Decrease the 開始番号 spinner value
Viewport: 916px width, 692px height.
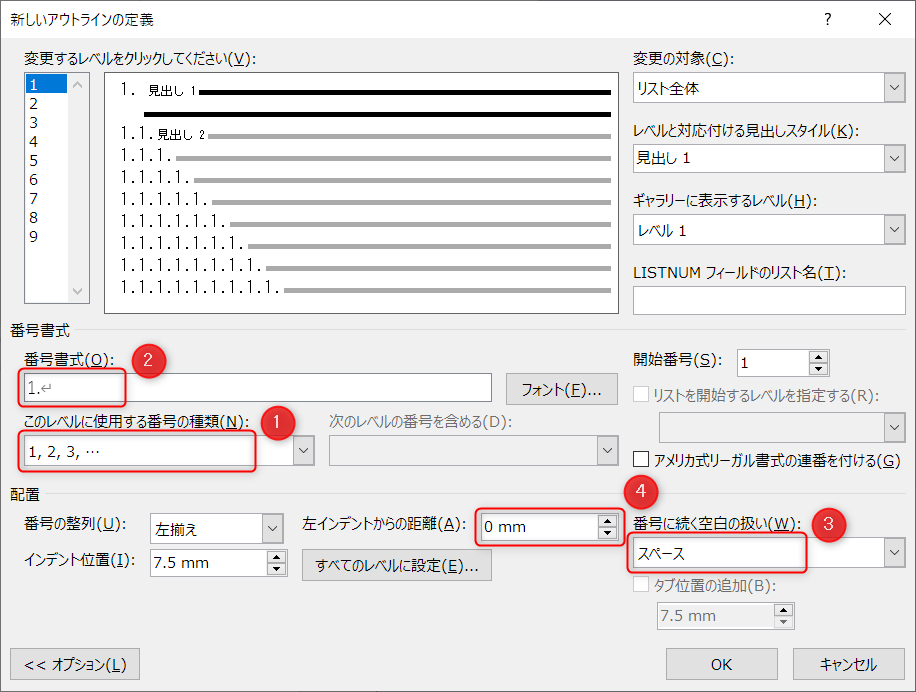point(818,369)
